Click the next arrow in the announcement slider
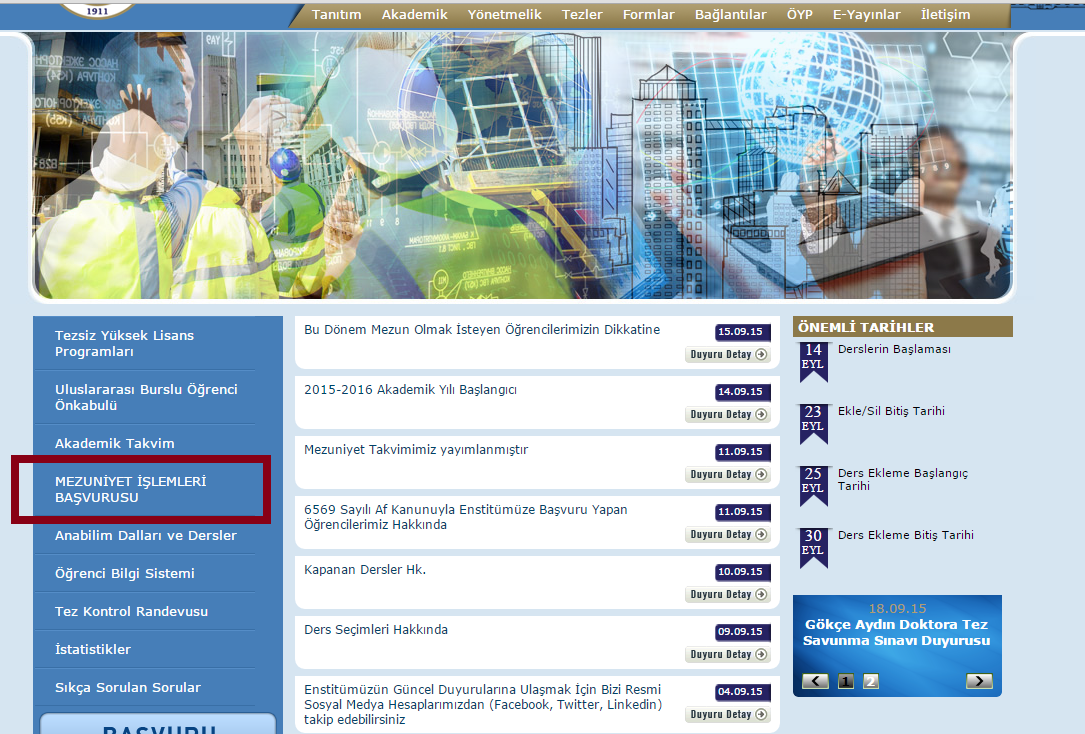Screen dimensions: 1085x734 [x=978, y=681]
